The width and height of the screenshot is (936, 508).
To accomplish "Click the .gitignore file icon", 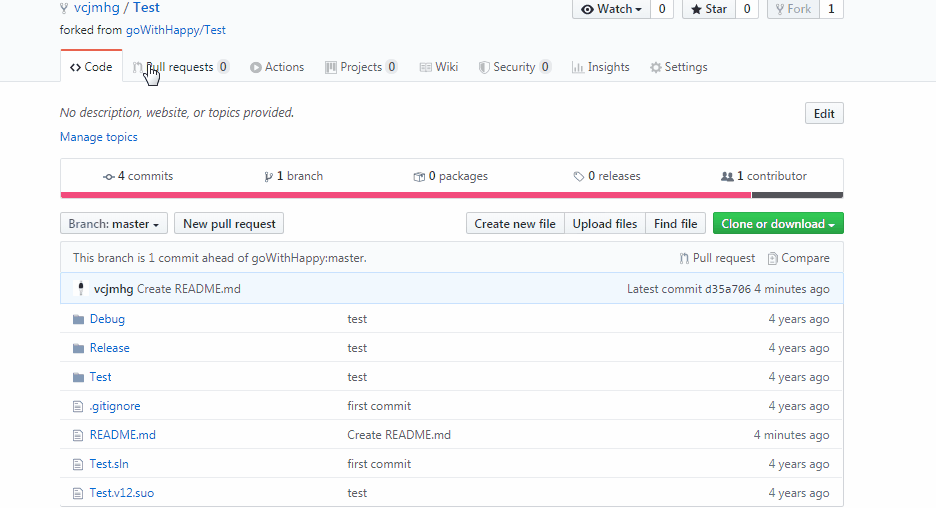I will (x=78, y=407).
